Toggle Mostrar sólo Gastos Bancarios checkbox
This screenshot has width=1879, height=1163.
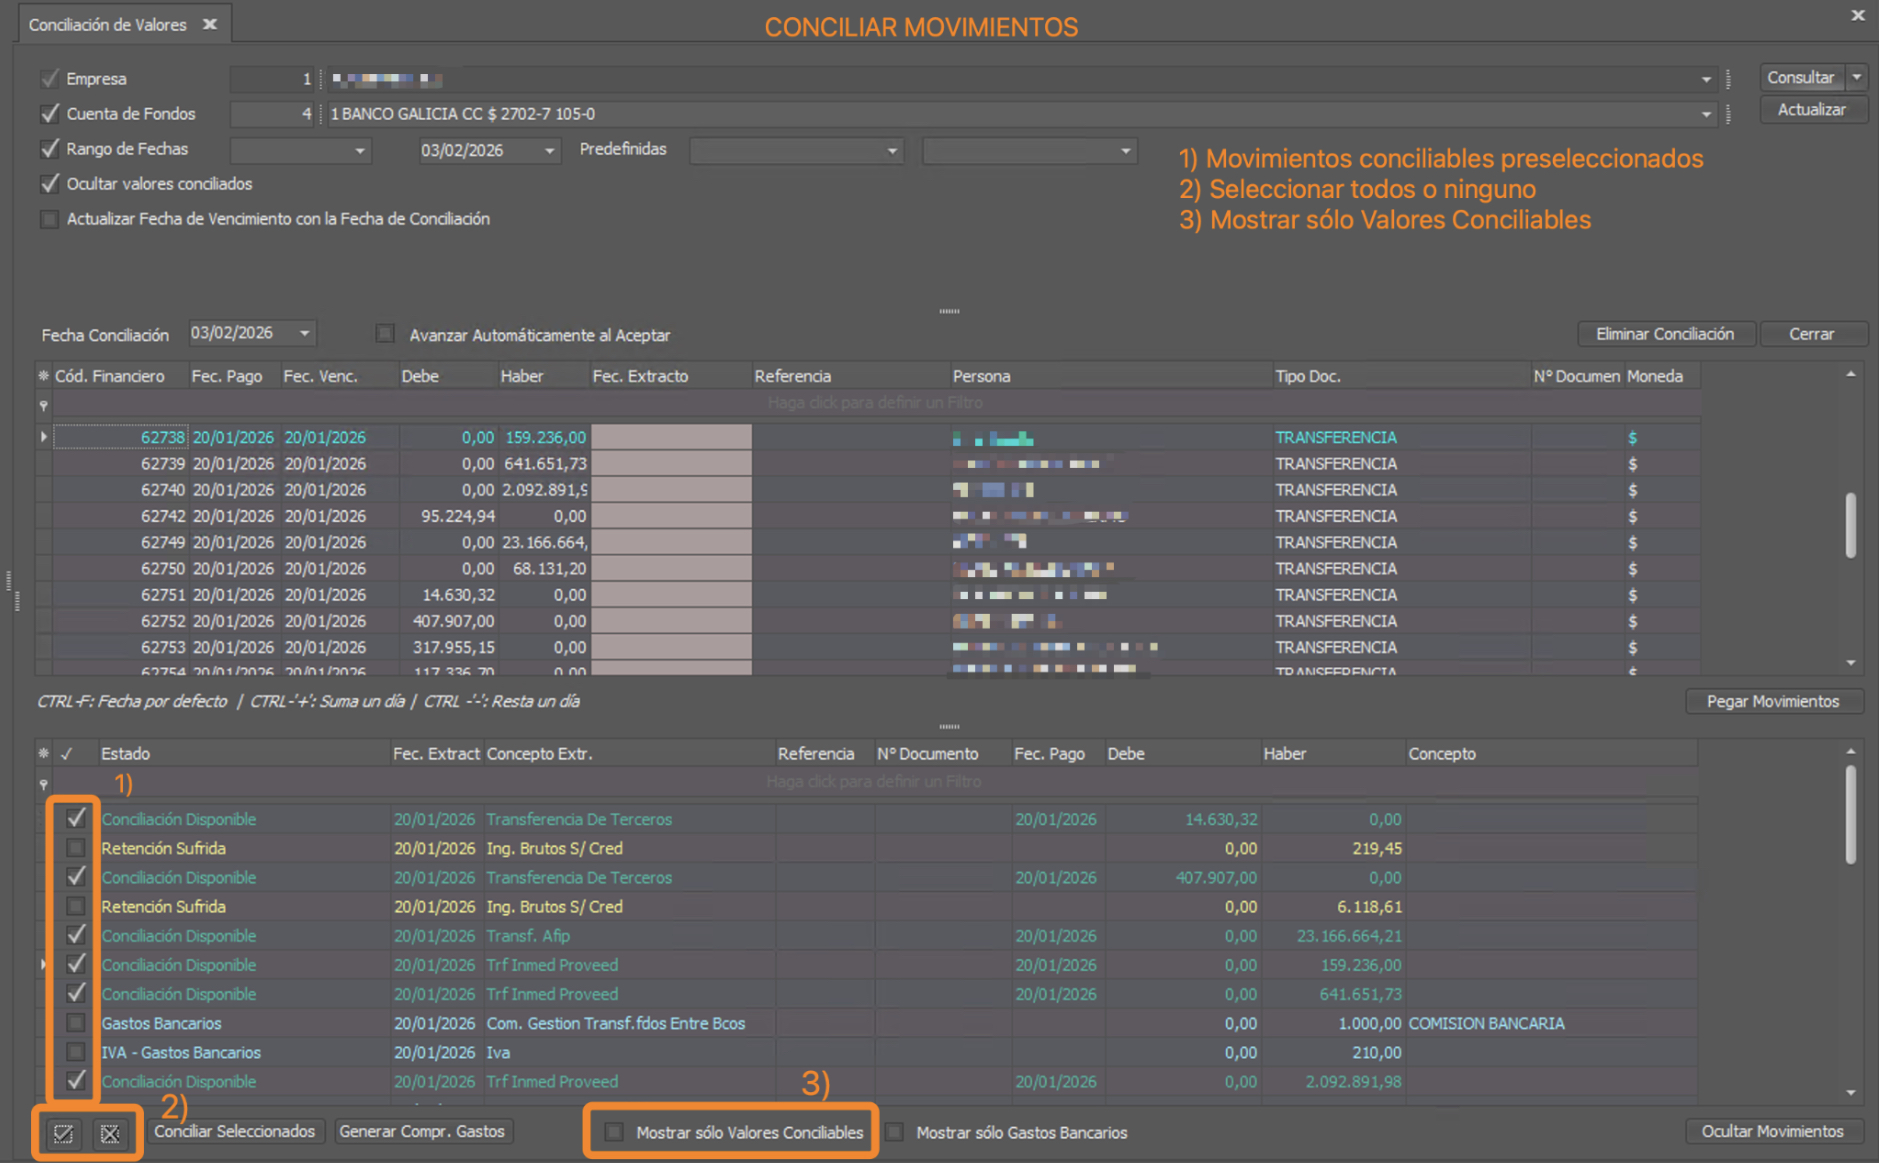pyautogui.click(x=895, y=1132)
